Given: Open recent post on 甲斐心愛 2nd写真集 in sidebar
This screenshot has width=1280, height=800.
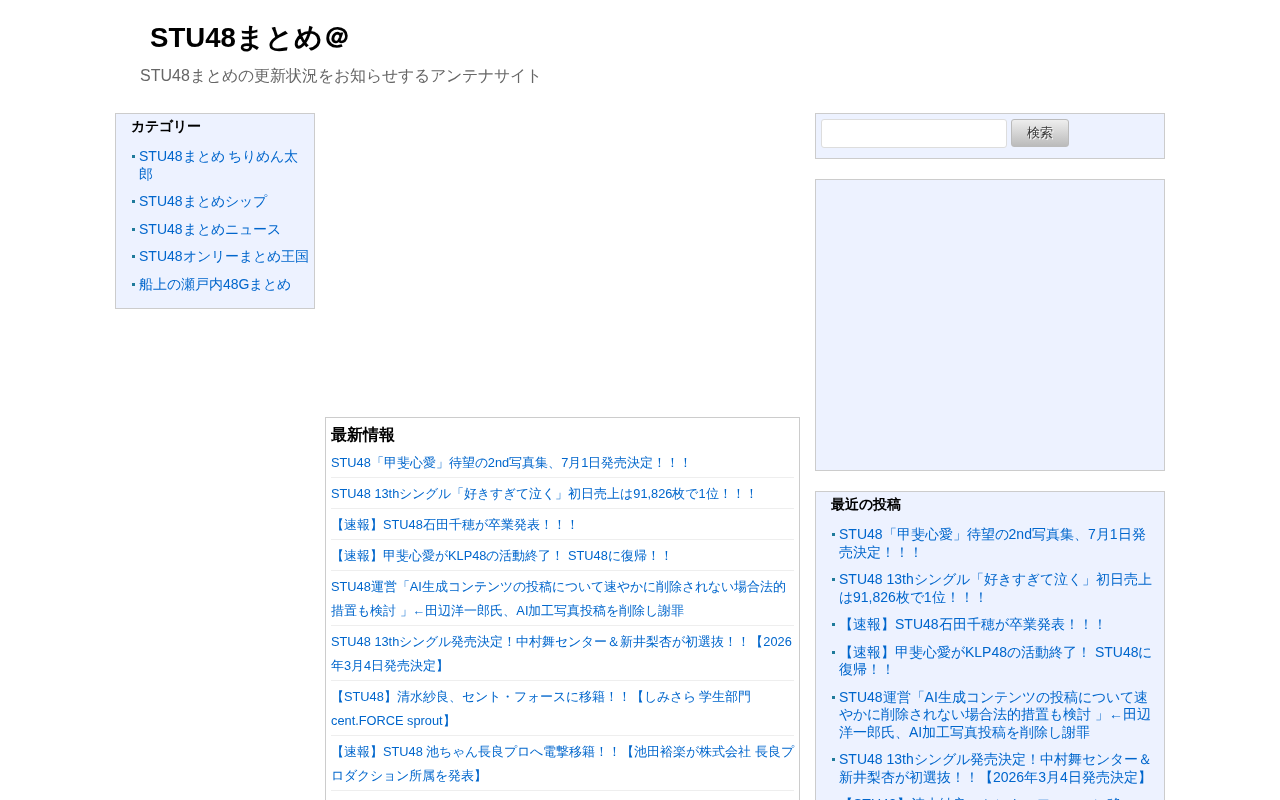Looking at the screenshot, I should point(993,543).
